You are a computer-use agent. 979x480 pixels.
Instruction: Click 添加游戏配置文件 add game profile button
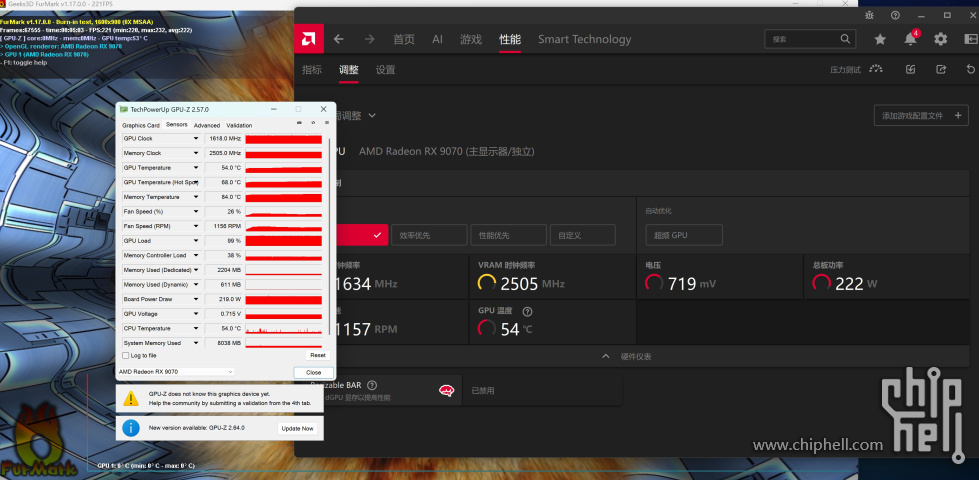[921, 115]
